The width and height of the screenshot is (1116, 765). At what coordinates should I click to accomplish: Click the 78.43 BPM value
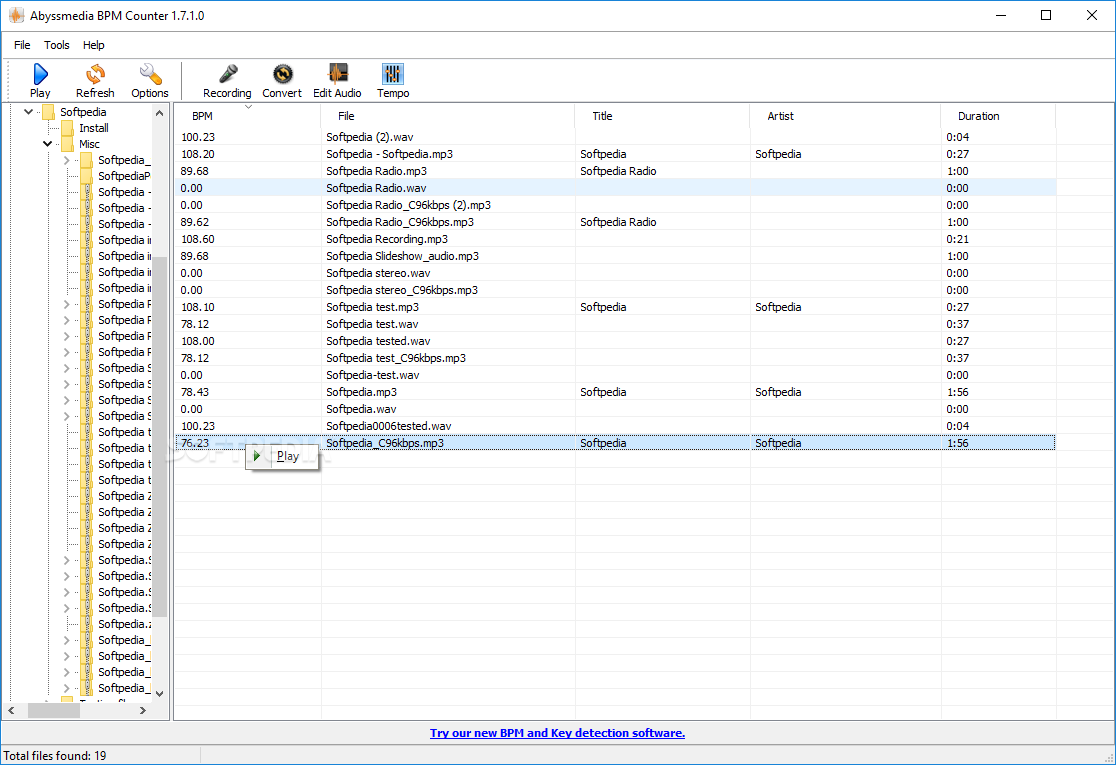(x=195, y=392)
